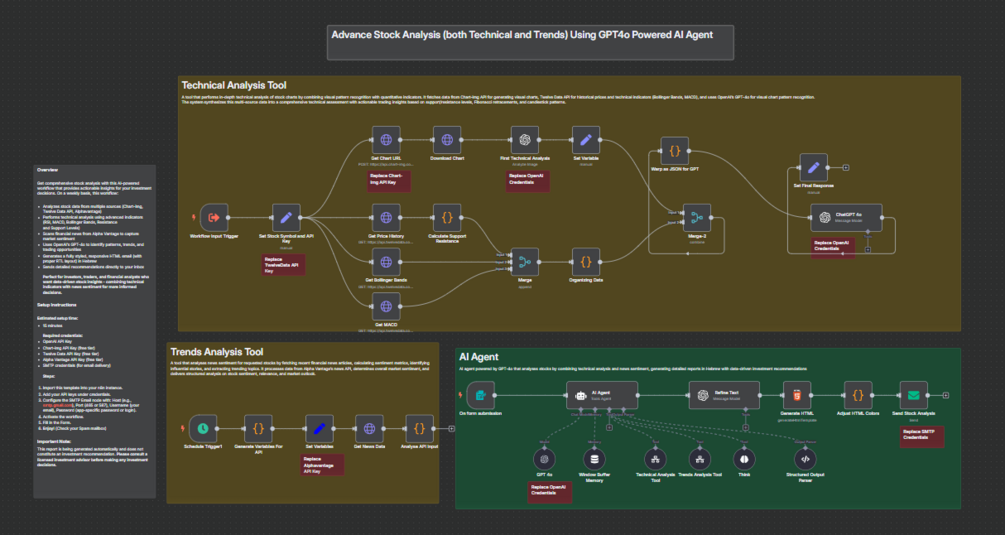Add a tool under the Refine Text node
This screenshot has height=535, width=1005.
click(745, 427)
